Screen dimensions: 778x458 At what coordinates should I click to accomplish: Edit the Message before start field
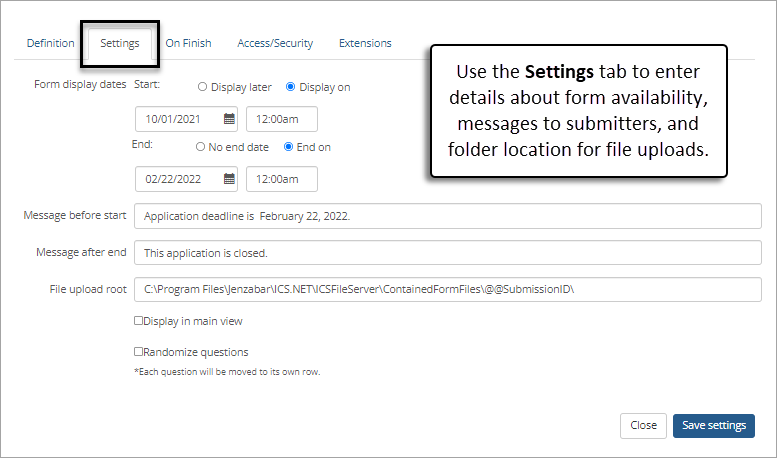tap(448, 216)
